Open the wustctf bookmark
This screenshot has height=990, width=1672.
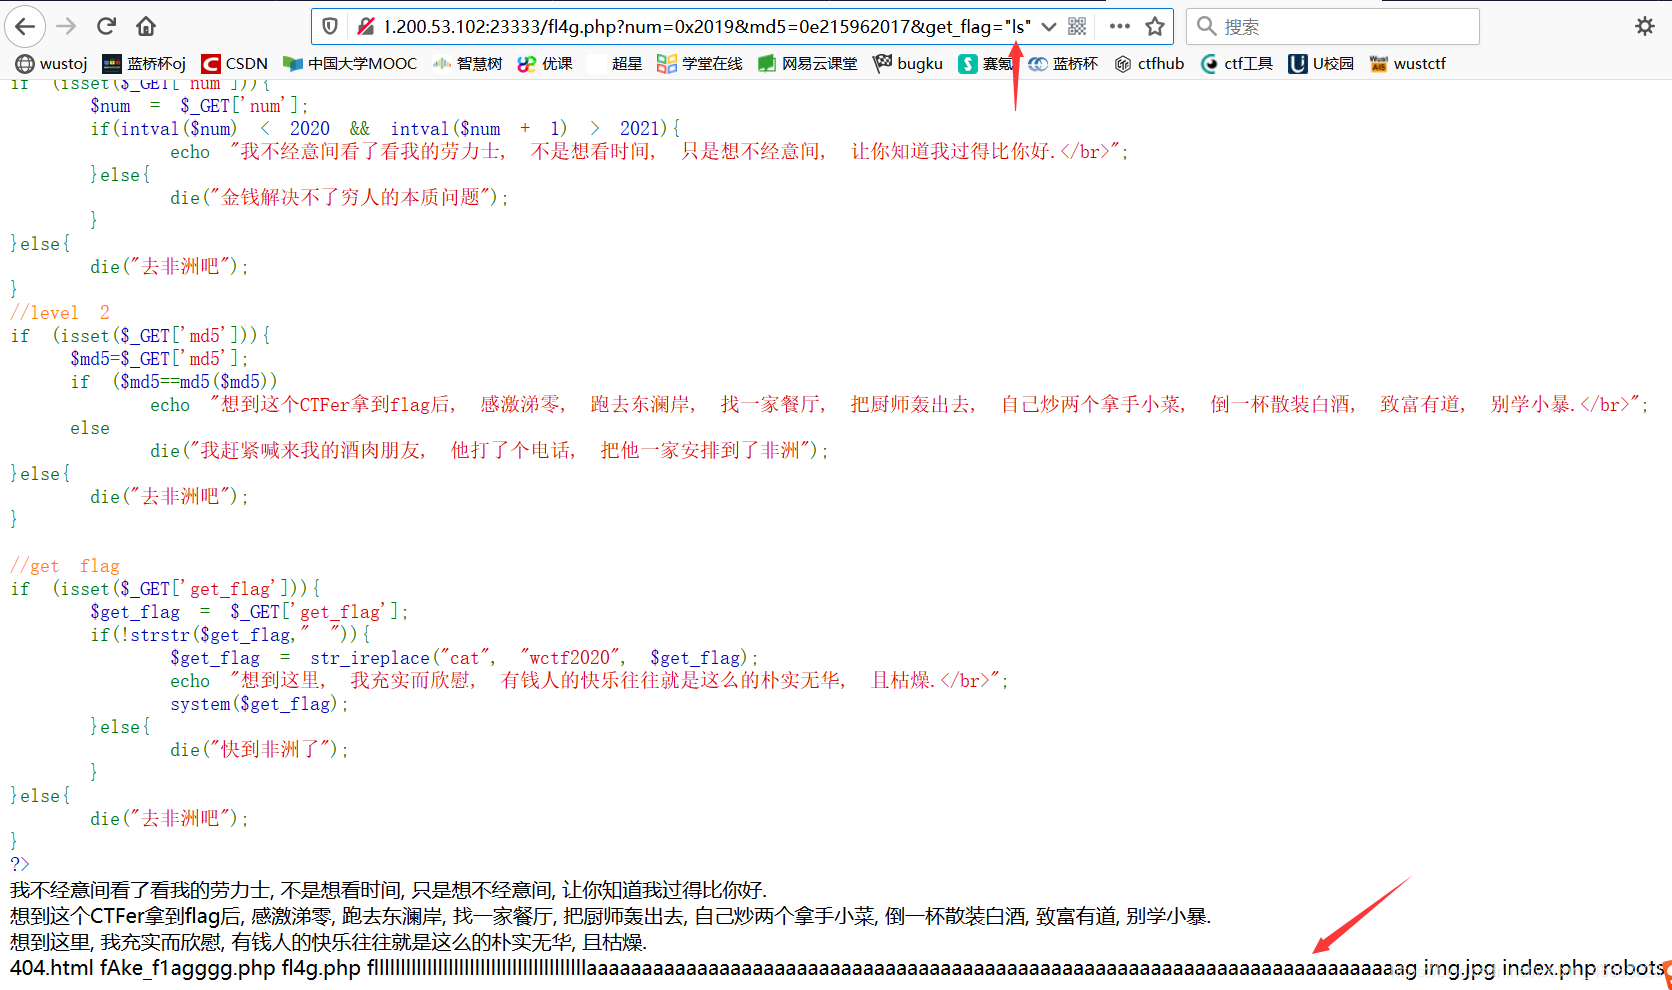[1408, 63]
